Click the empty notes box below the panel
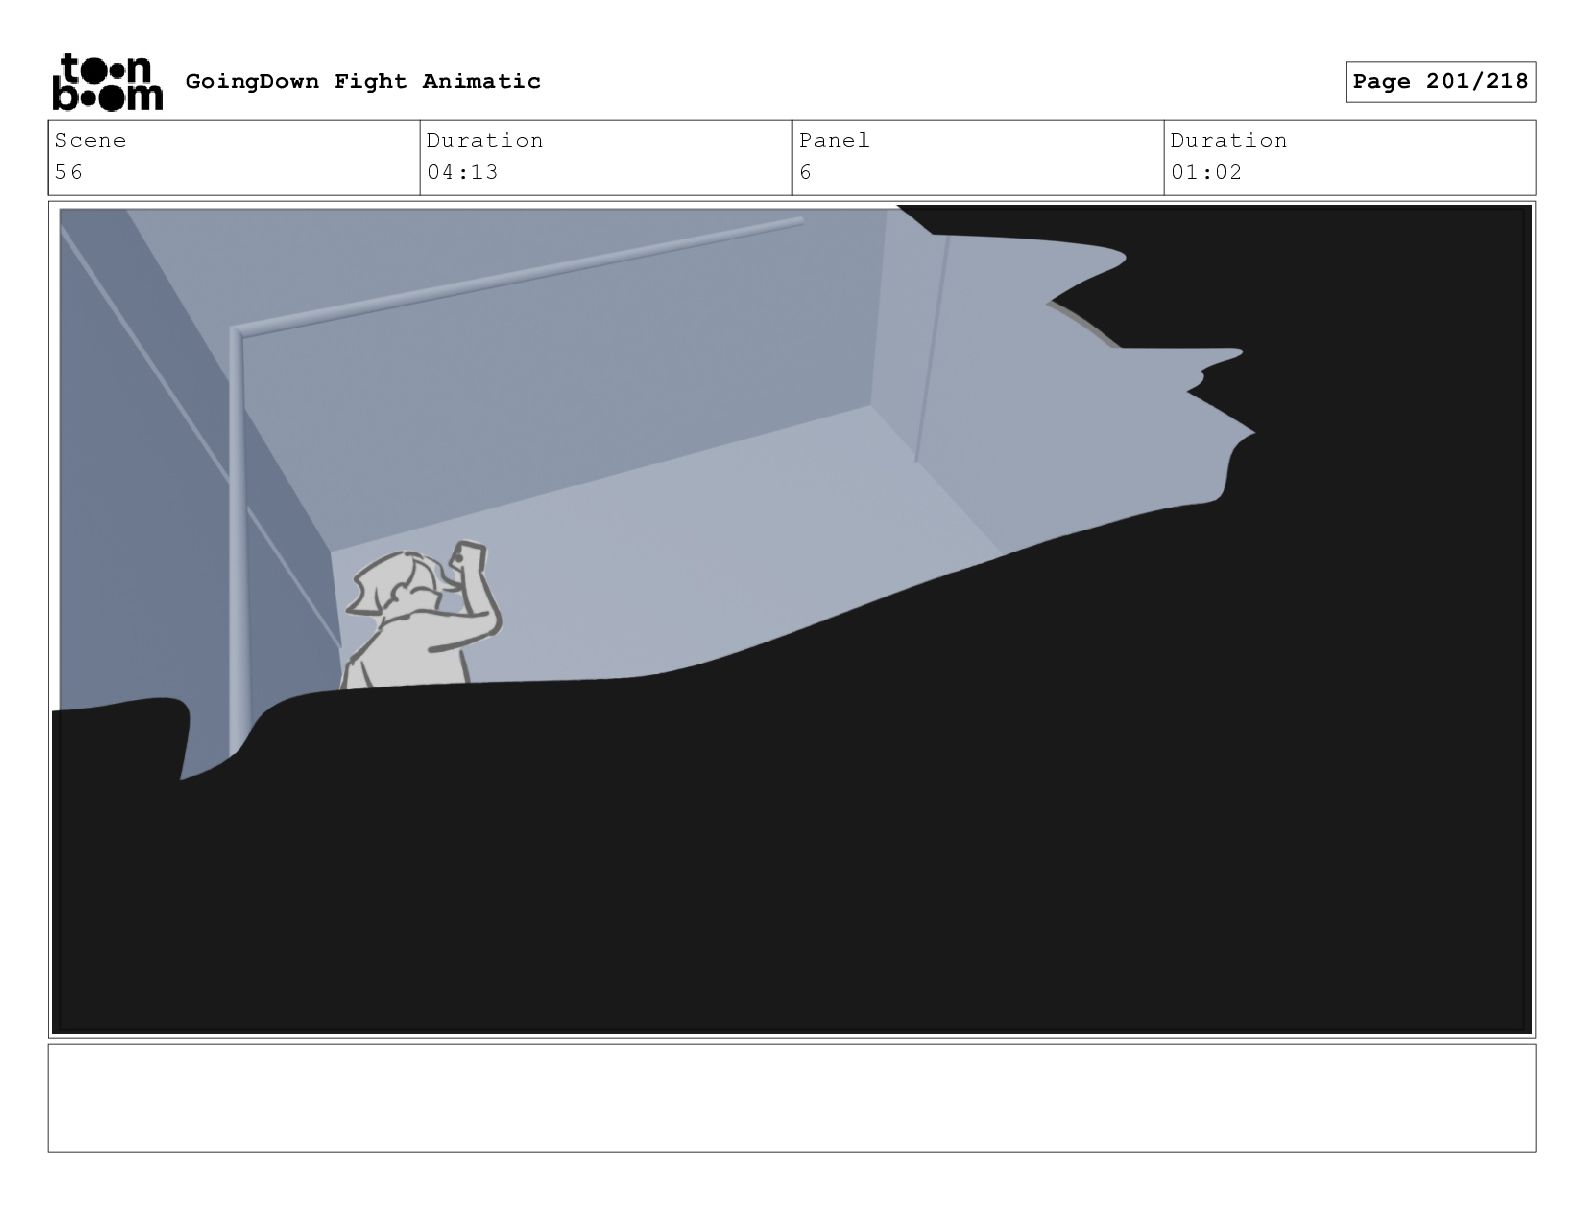This screenshot has height=1224, width=1584. pyautogui.click(x=792, y=1098)
